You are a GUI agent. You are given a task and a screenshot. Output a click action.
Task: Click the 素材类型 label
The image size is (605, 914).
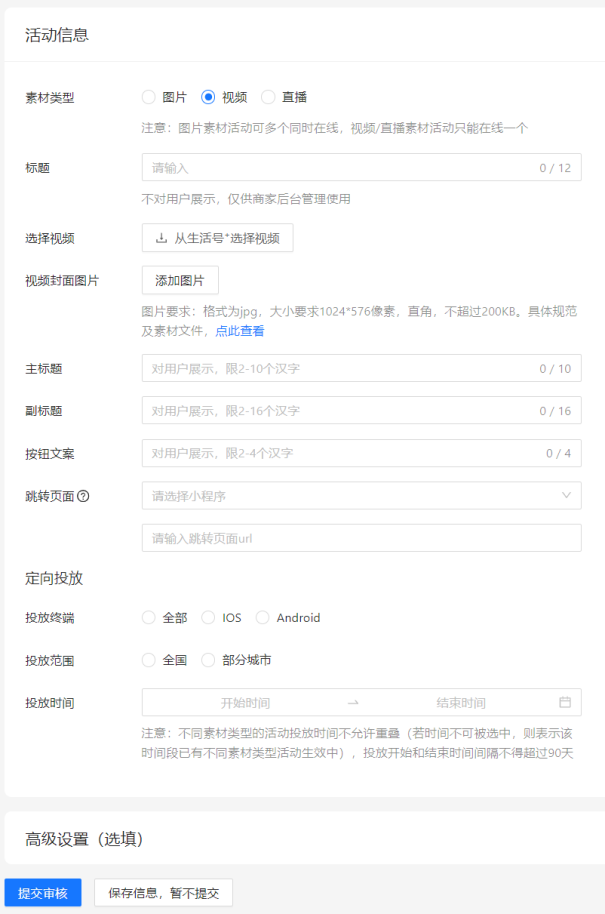50,98
